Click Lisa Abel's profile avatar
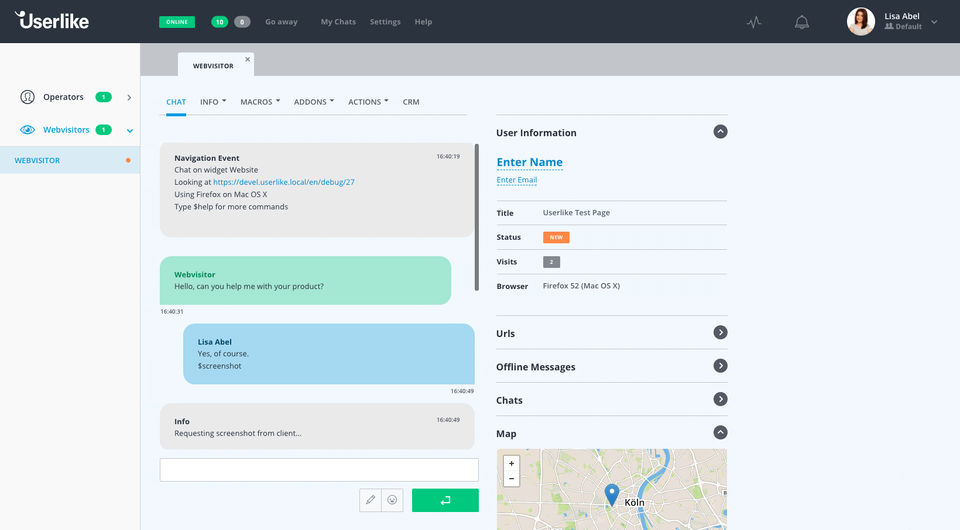960x530 pixels. coord(860,21)
